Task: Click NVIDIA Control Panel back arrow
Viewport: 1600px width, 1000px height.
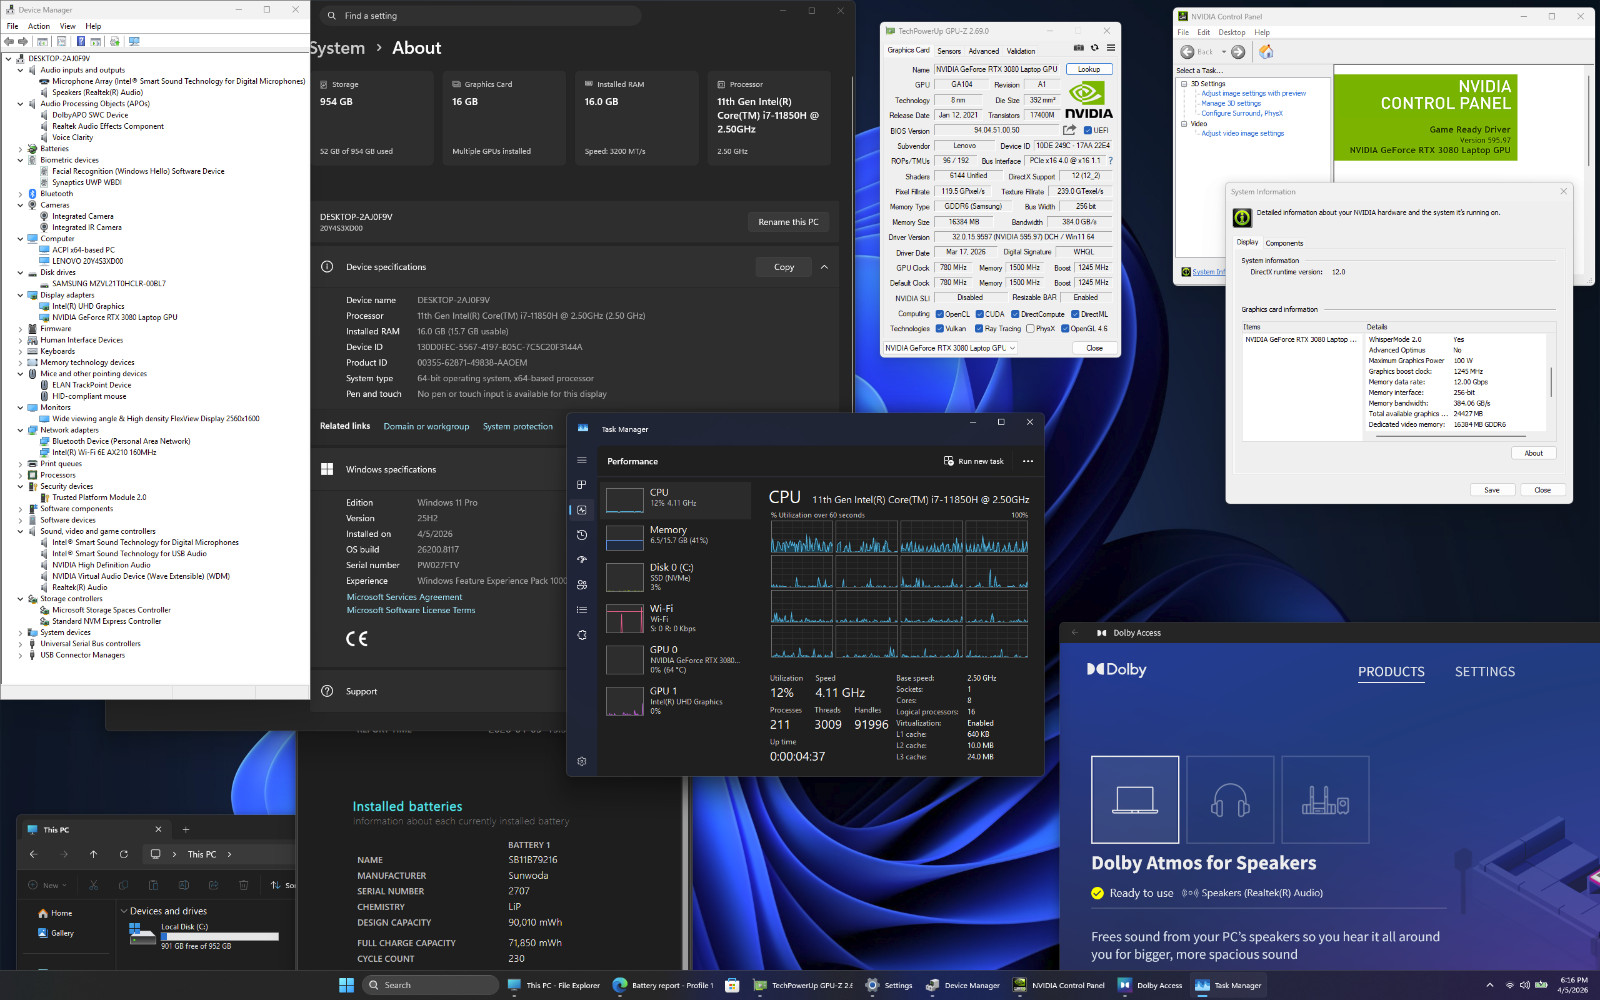Action: tap(1187, 52)
